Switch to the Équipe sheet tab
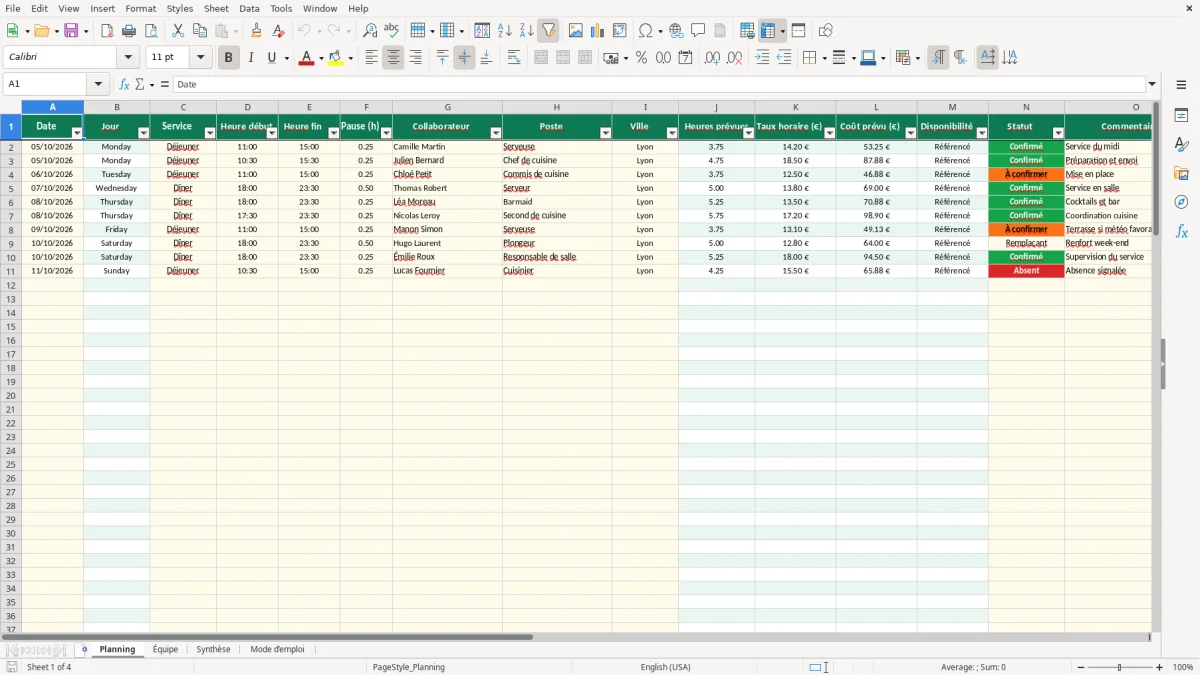Image resolution: width=1200 pixels, height=675 pixels. [x=165, y=649]
